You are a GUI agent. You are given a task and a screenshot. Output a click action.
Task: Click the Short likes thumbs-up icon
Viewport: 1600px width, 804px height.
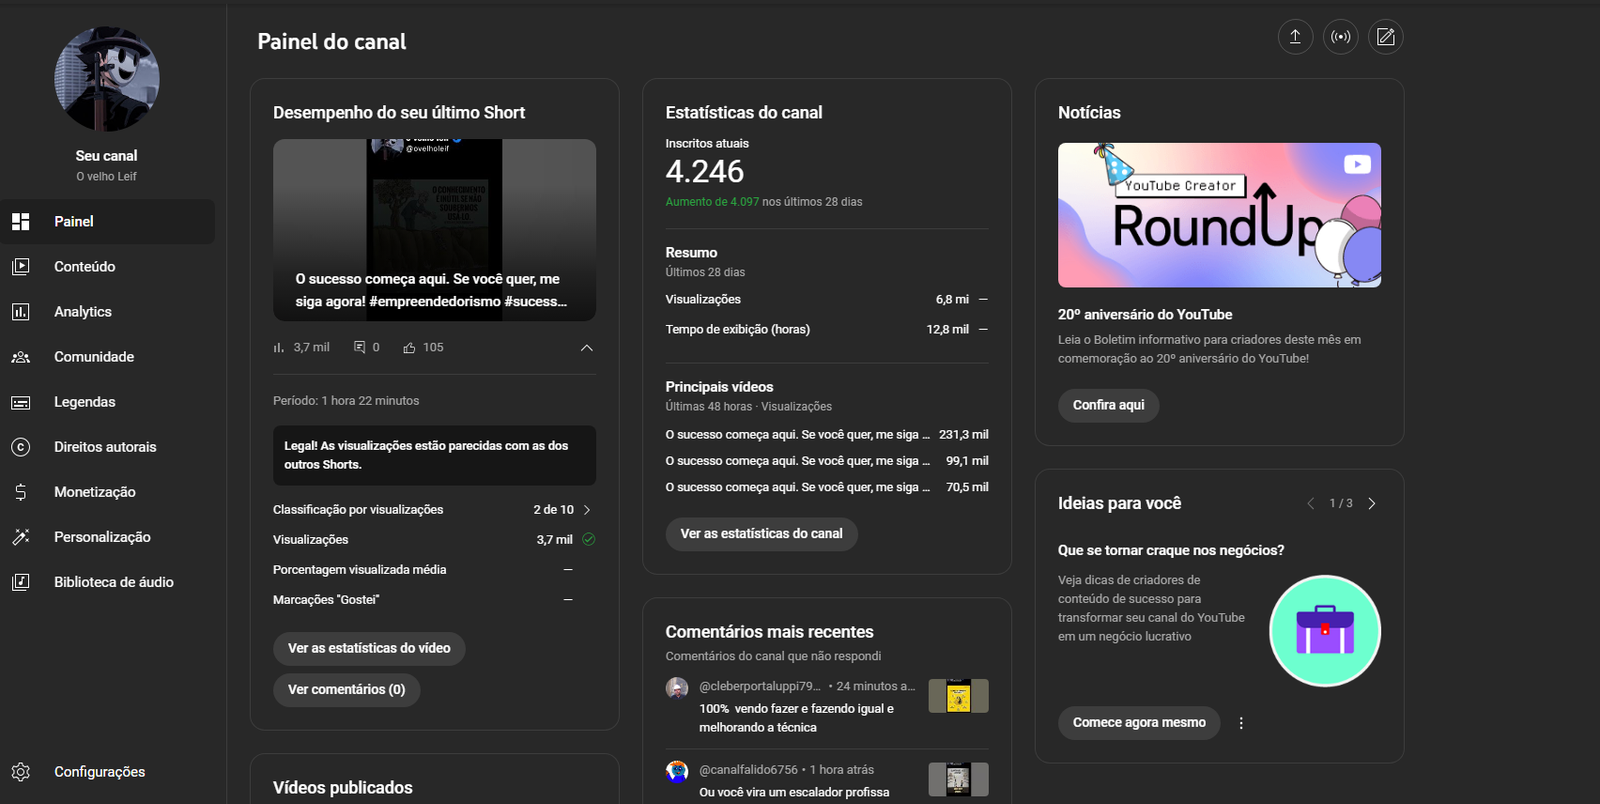coord(409,348)
